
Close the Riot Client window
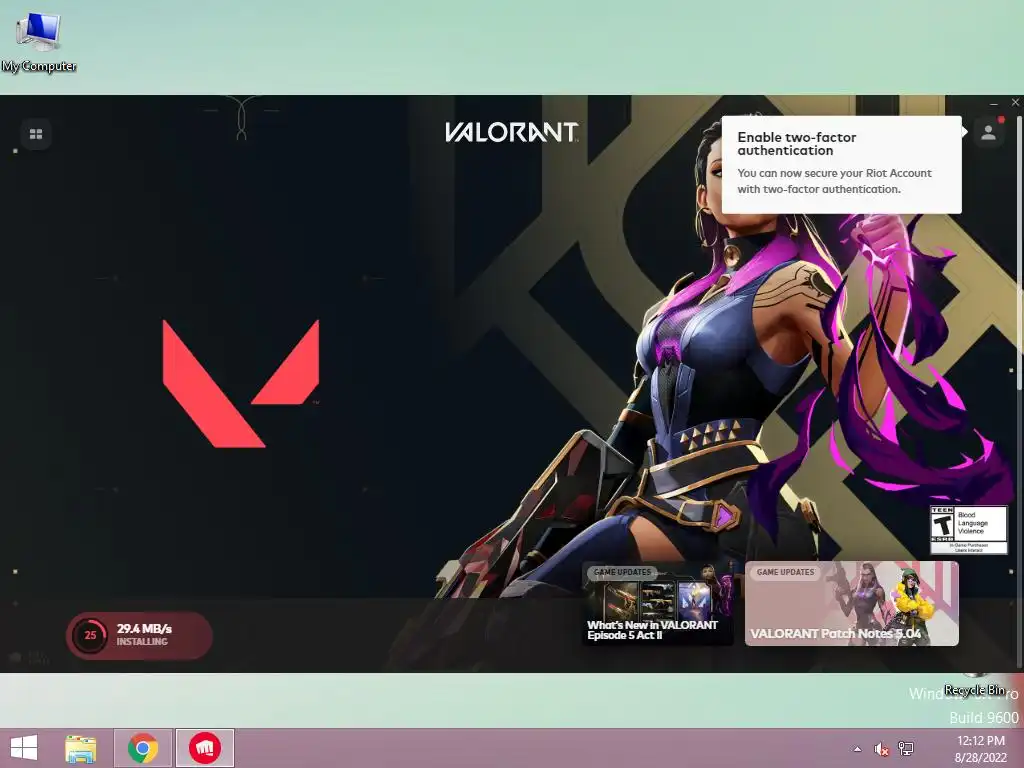click(x=1015, y=103)
